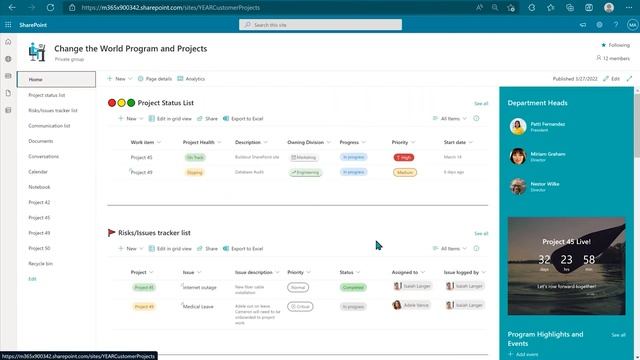
Task: Click the browser back arrow
Action: tap(12, 7)
